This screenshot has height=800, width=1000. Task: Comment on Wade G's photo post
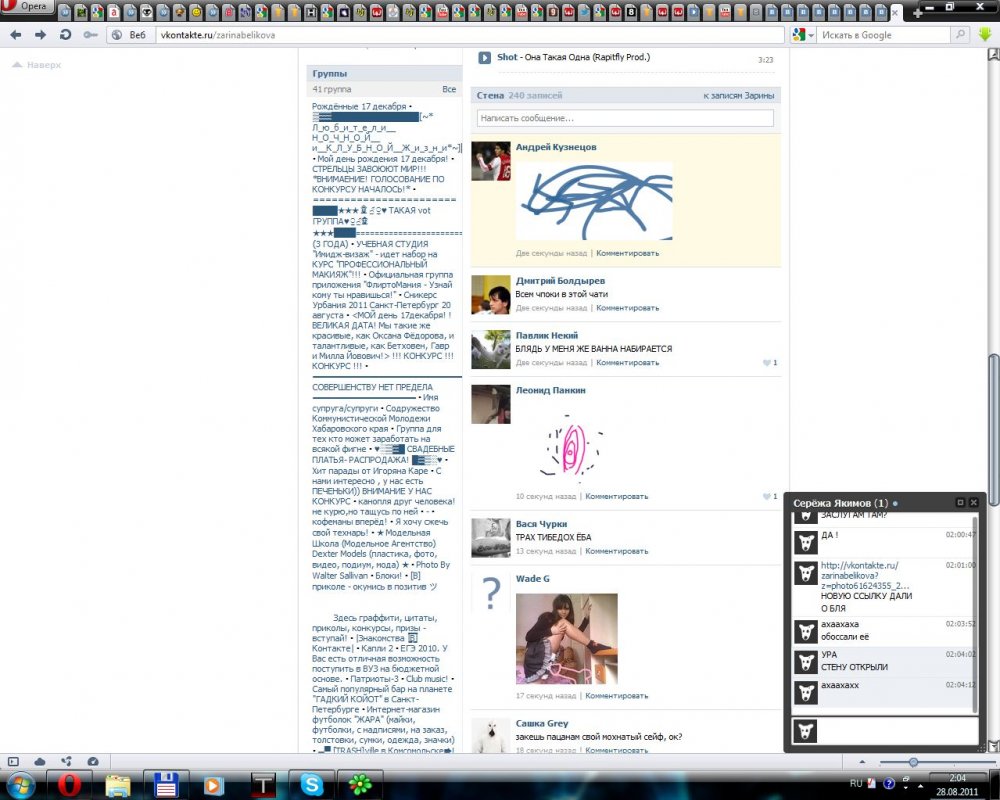coord(617,696)
